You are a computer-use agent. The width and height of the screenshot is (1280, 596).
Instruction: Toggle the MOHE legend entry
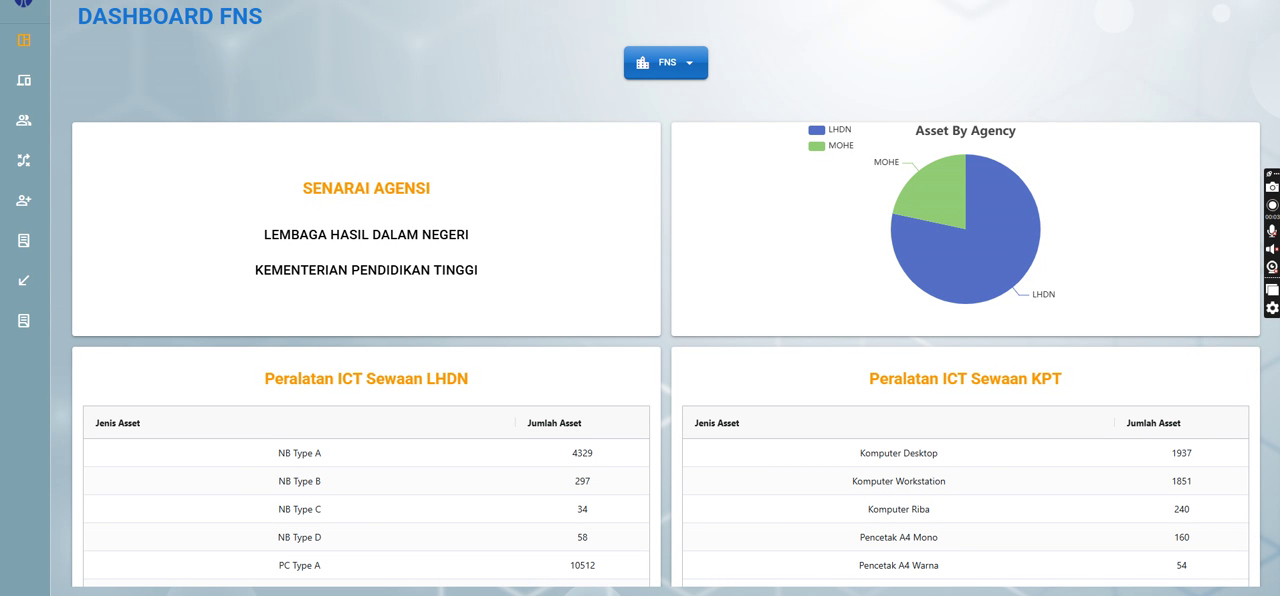[x=831, y=146]
